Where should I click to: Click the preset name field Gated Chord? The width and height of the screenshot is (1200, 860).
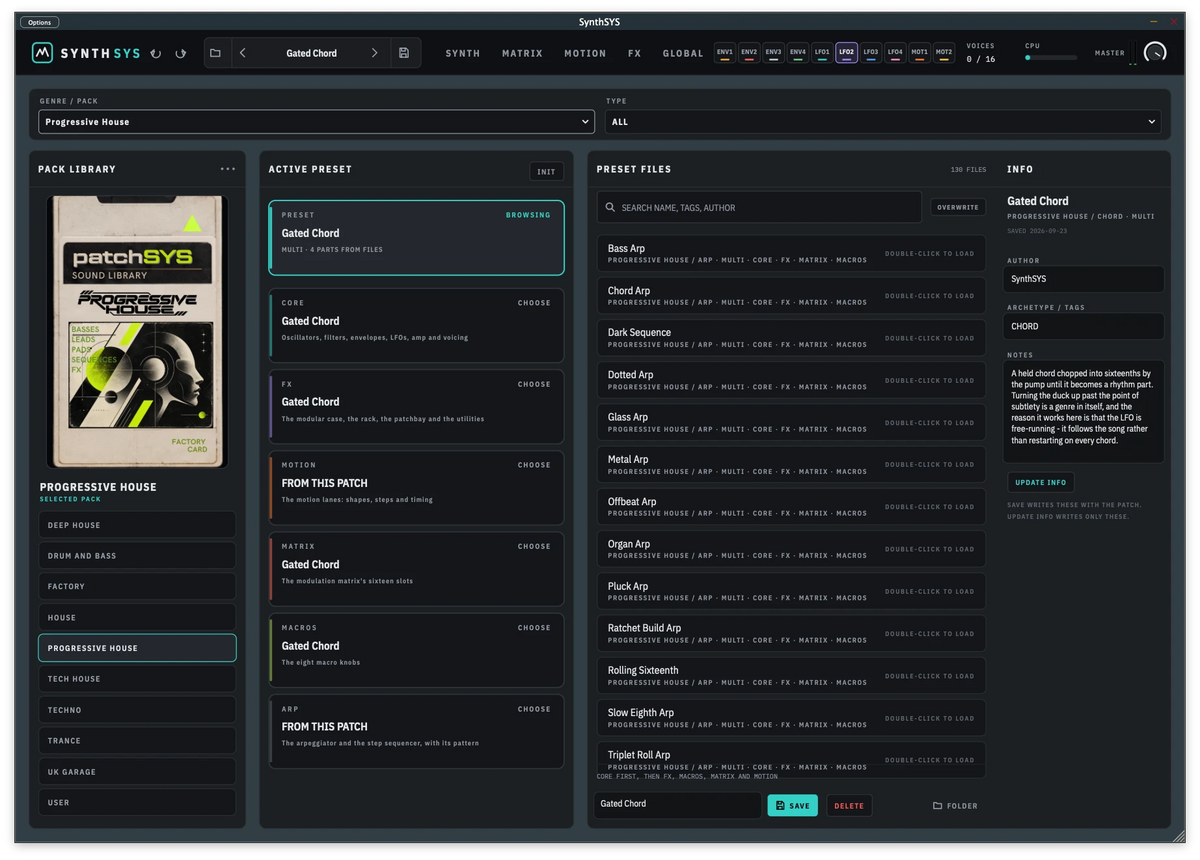678,805
